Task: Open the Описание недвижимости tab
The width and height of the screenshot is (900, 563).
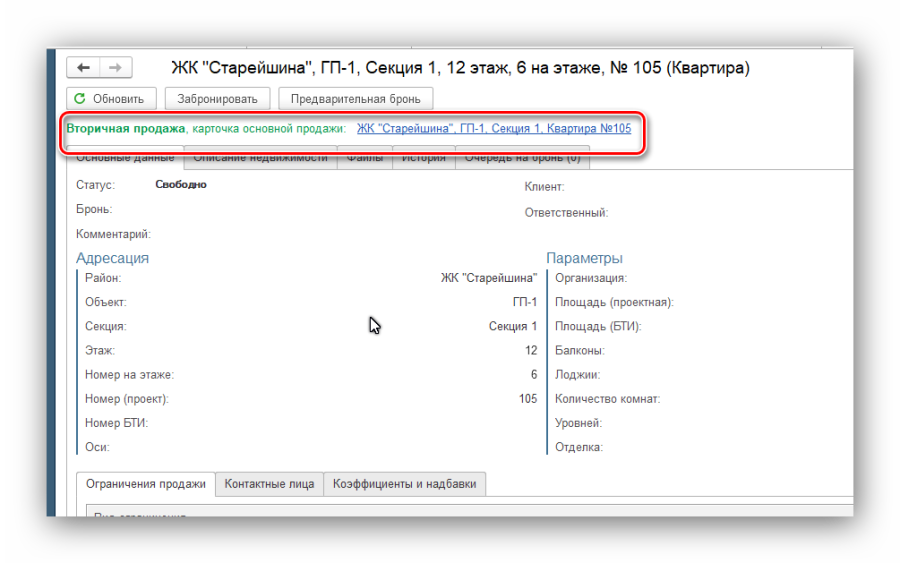Action: click(260, 159)
